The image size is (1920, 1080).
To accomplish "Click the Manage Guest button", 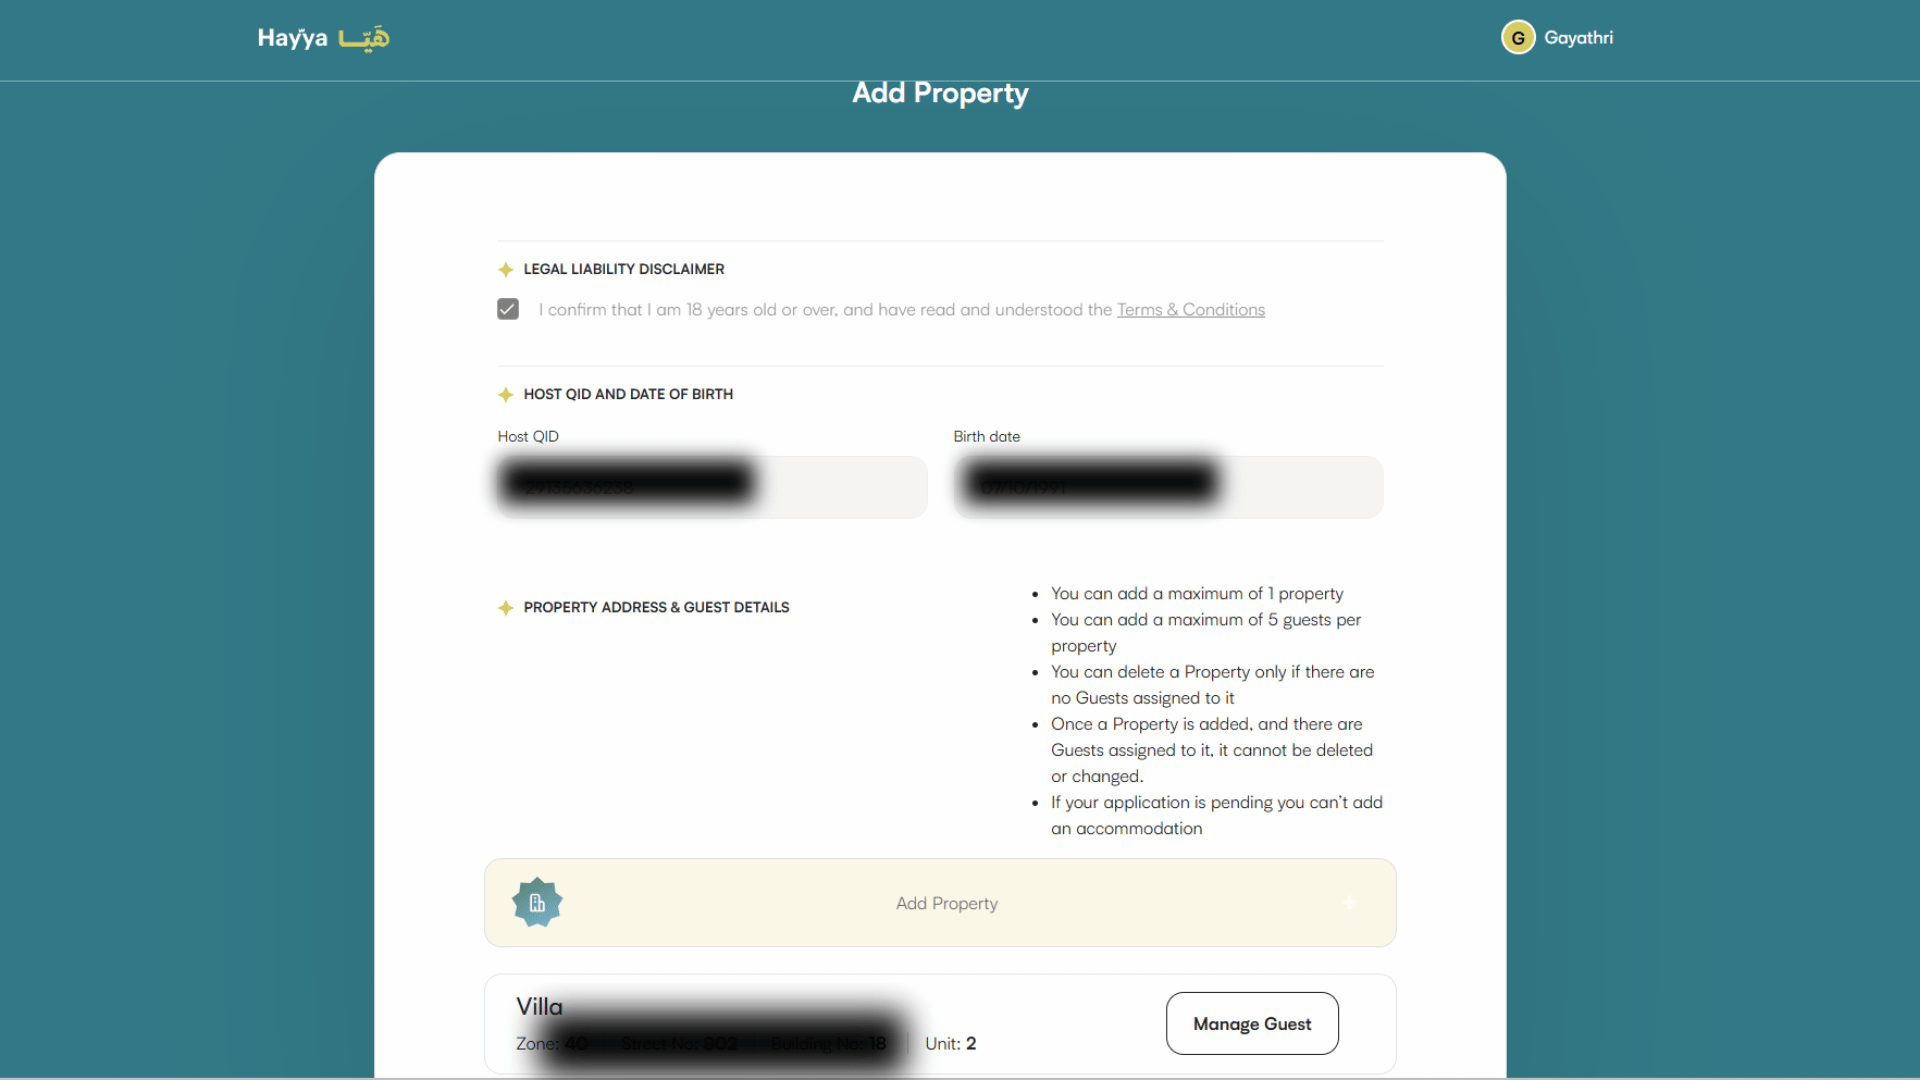I will pyautogui.click(x=1251, y=1023).
